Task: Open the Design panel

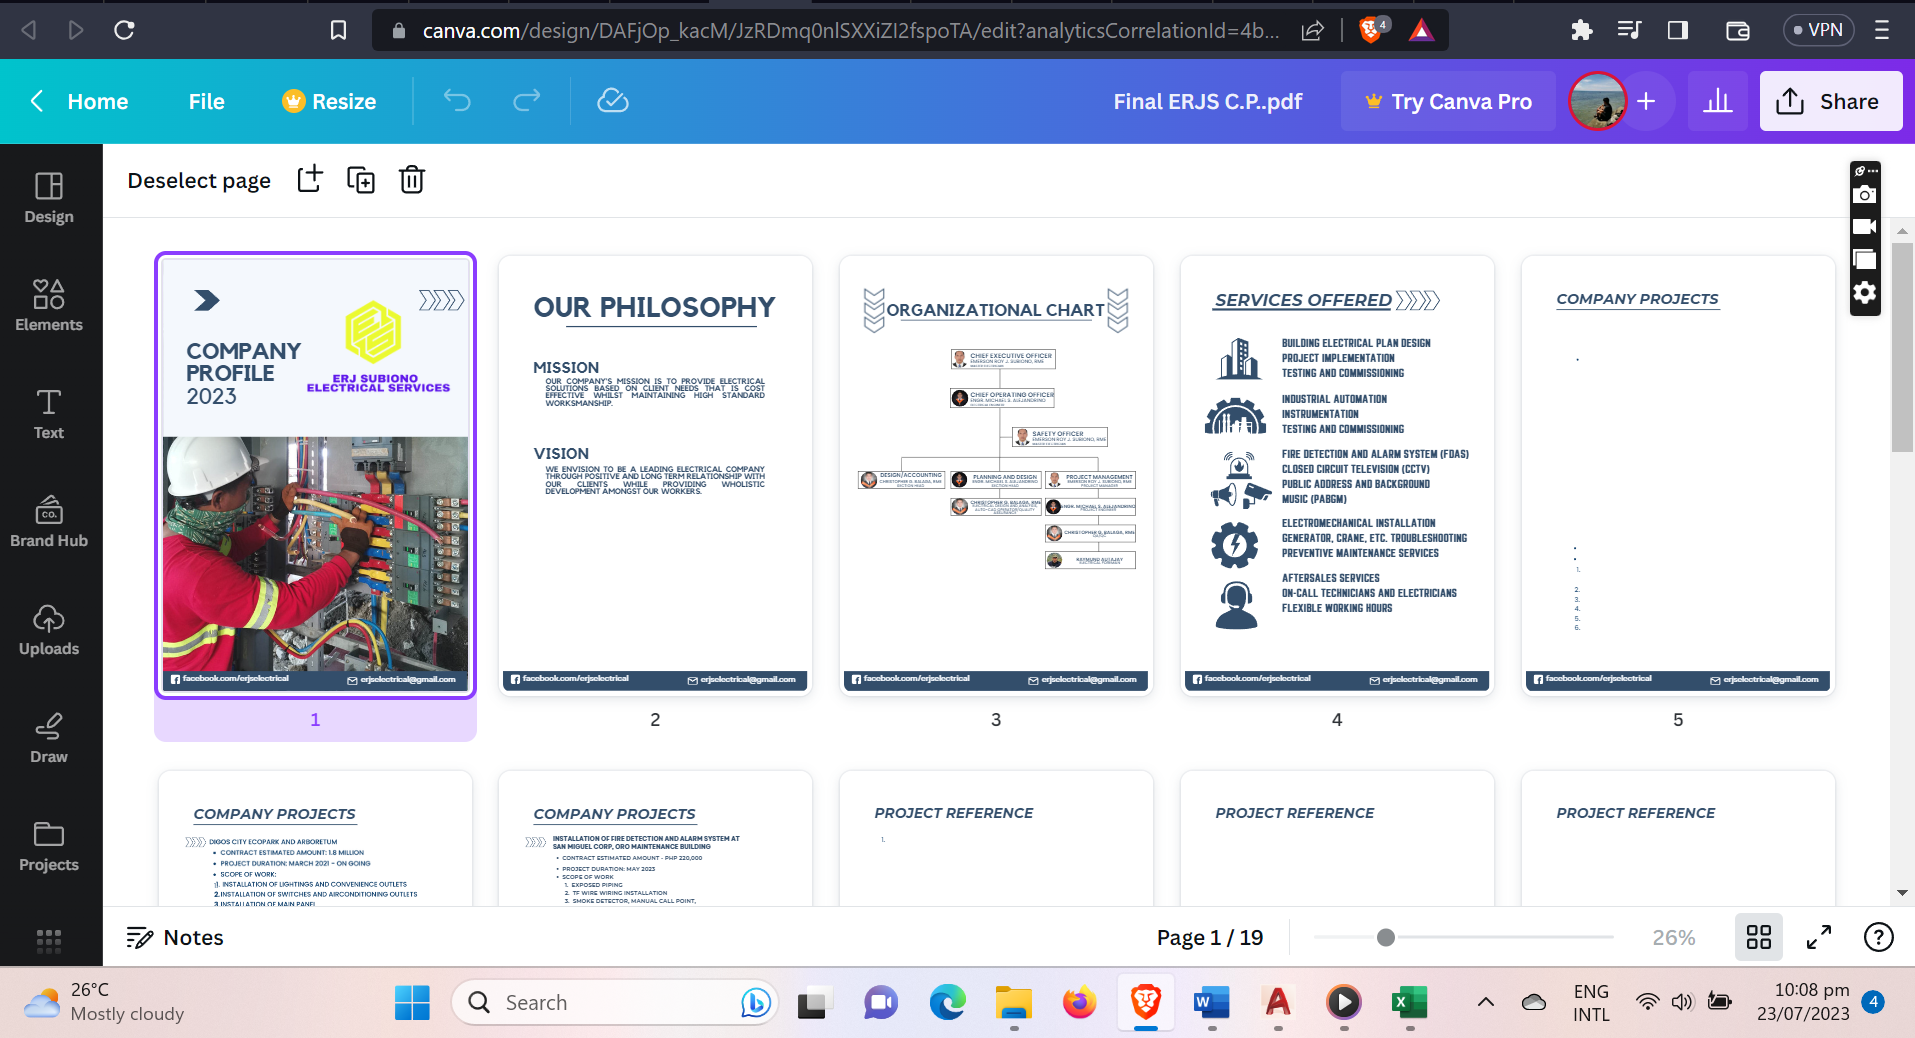Action: 49,198
